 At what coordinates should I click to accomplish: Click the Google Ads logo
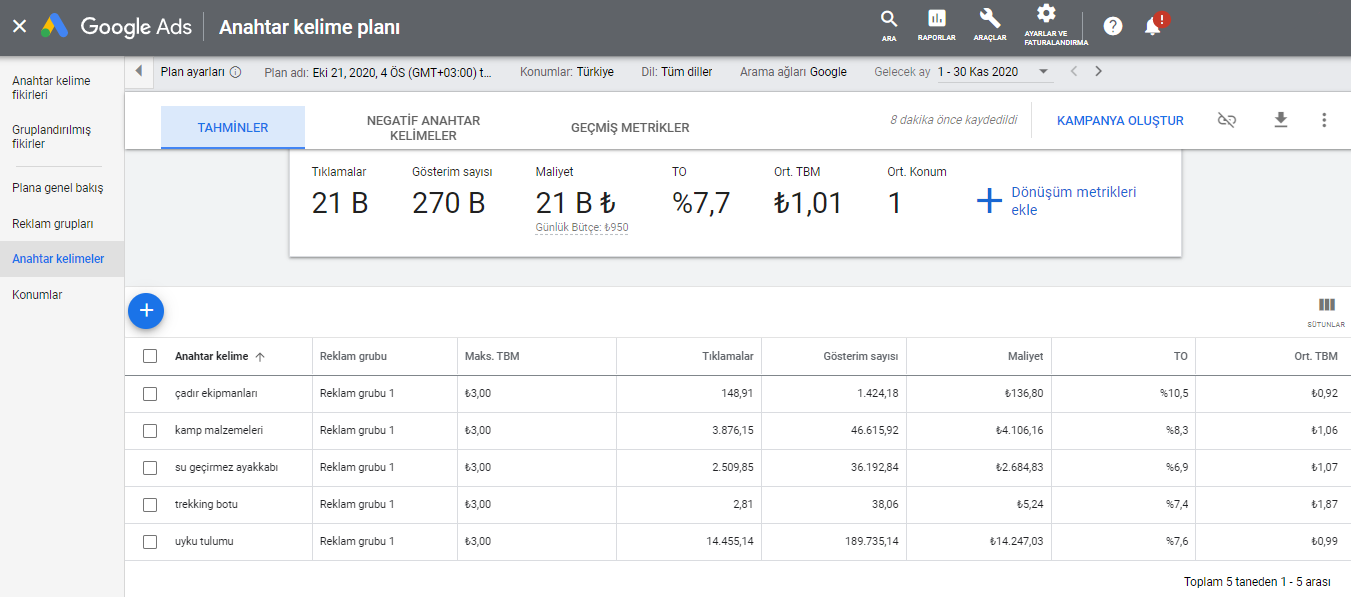[x=116, y=27]
